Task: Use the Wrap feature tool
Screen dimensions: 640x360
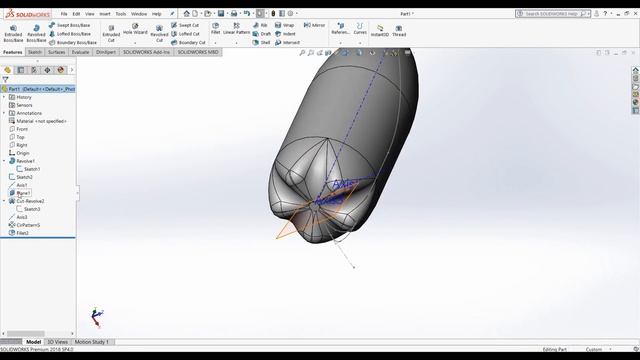Action: point(284,25)
